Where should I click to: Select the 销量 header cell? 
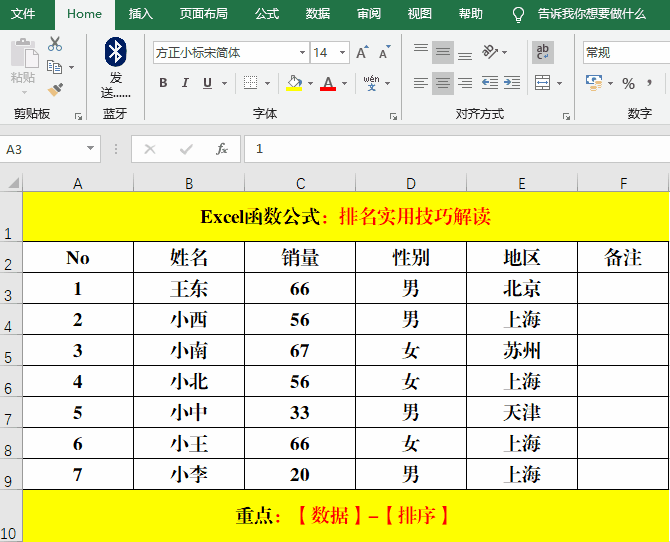coord(300,257)
